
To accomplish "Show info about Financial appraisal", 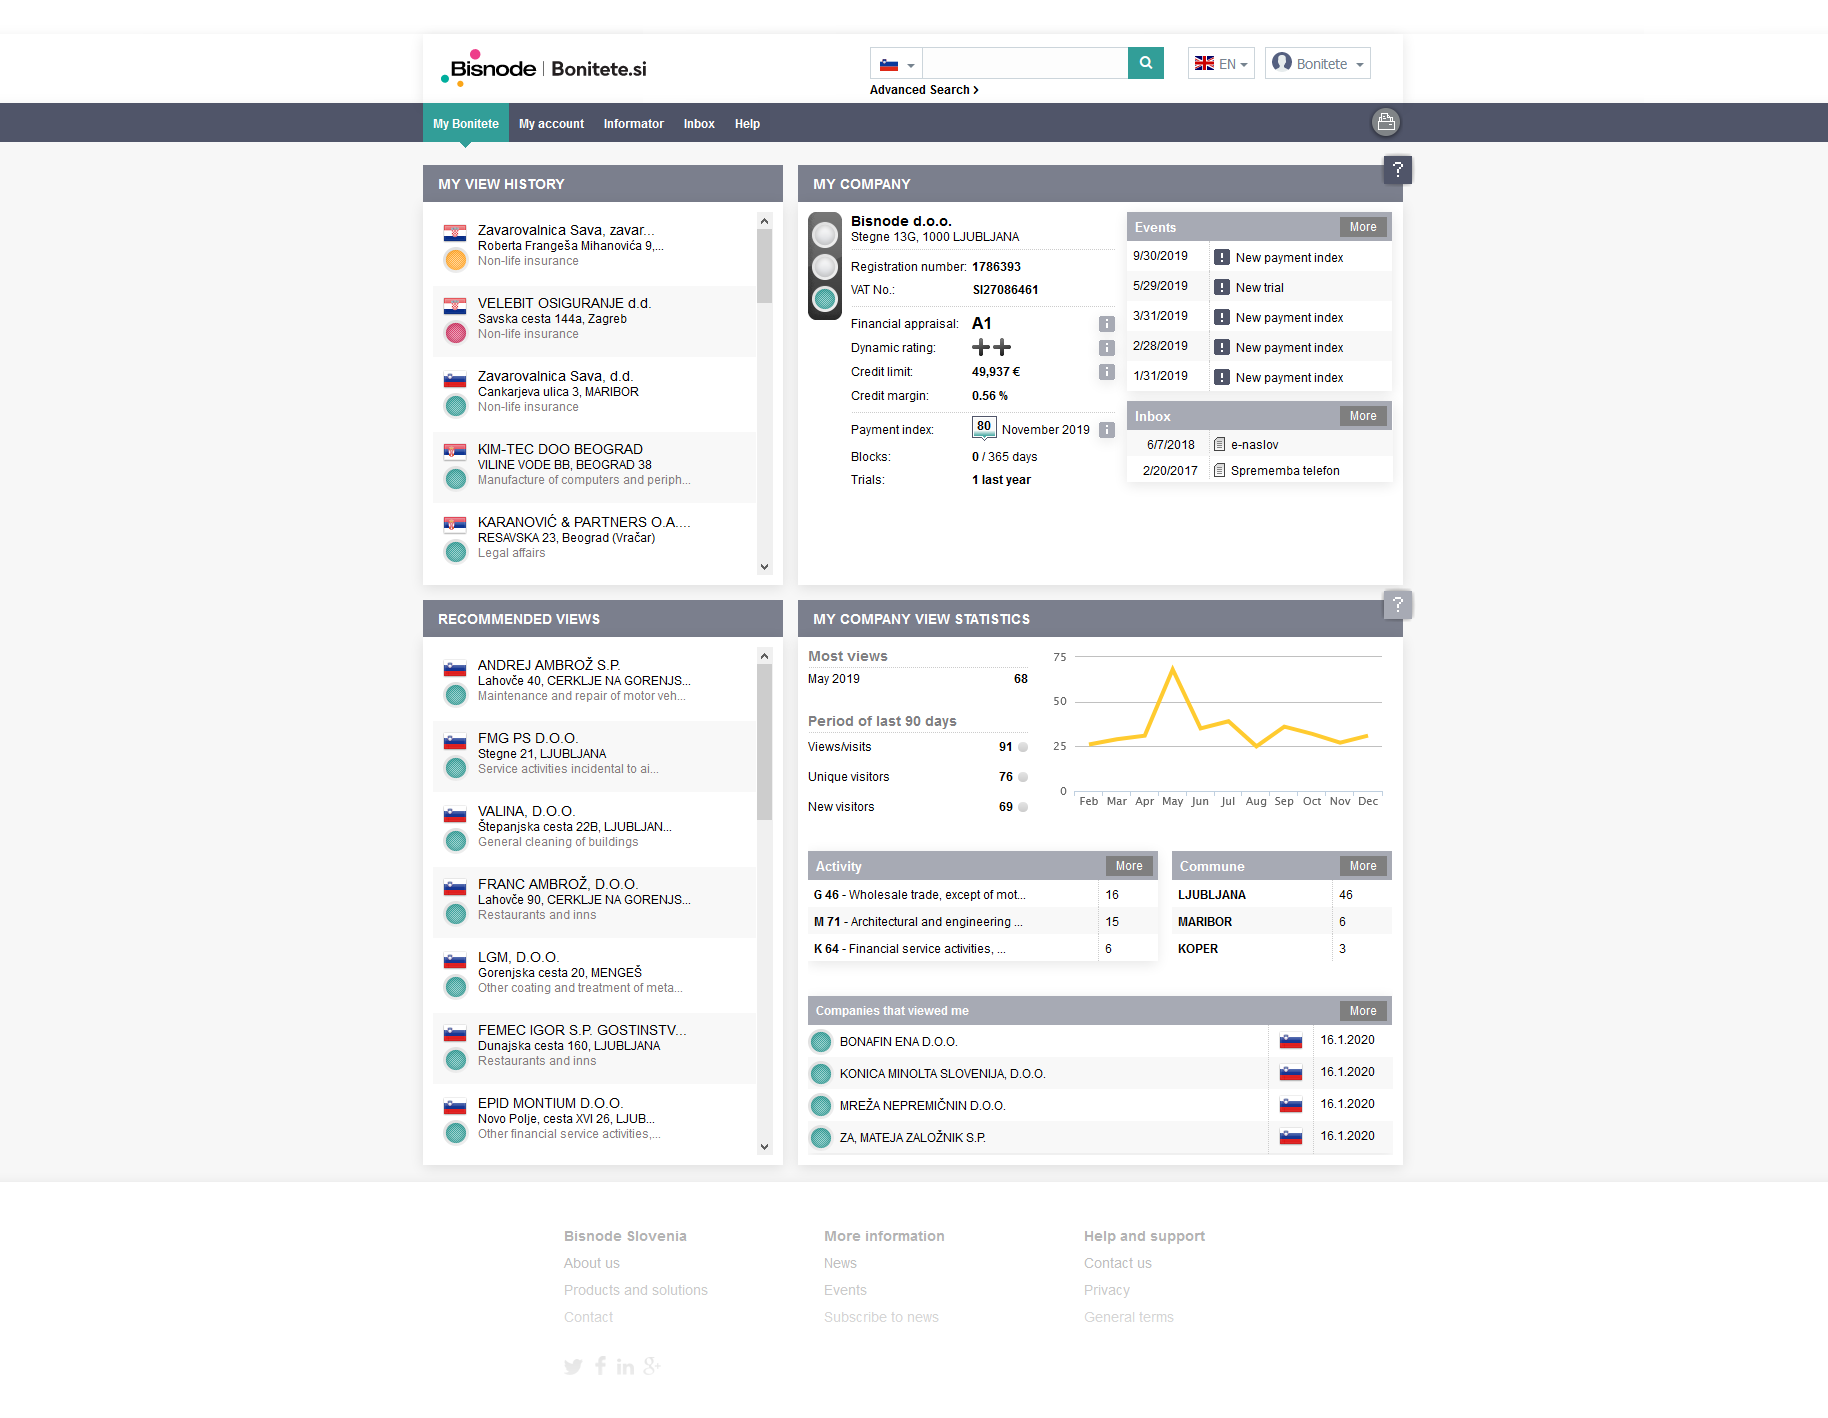I will (x=1106, y=324).
